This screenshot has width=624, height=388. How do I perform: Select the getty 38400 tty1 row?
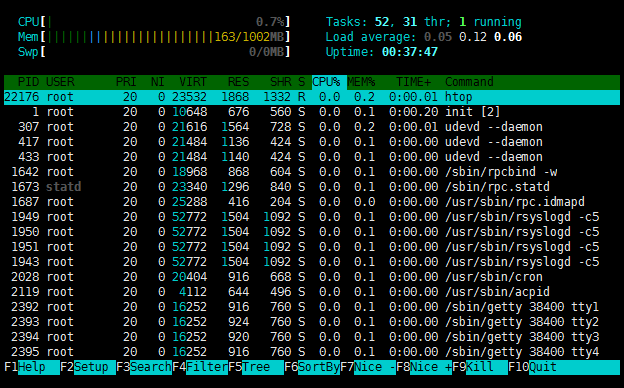tap(312, 307)
